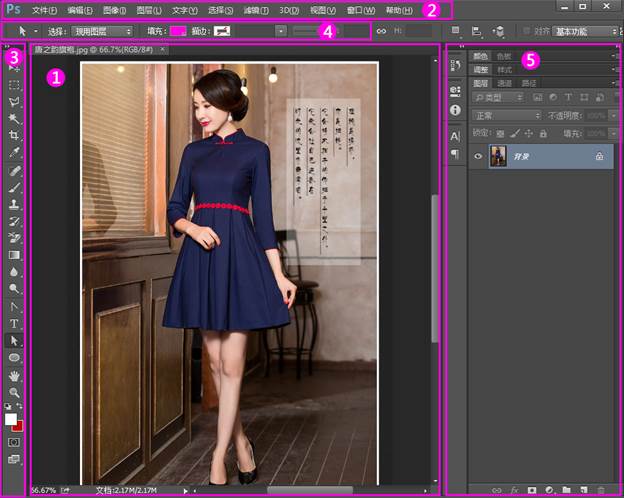The height and width of the screenshot is (498, 624).
Task: Click the white foreground color swatch
Action: point(11,419)
